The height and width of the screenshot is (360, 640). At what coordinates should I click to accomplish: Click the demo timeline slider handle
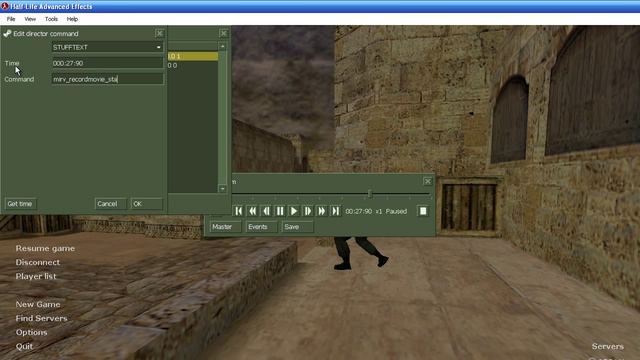pyautogui.click(x=370, y=193)
